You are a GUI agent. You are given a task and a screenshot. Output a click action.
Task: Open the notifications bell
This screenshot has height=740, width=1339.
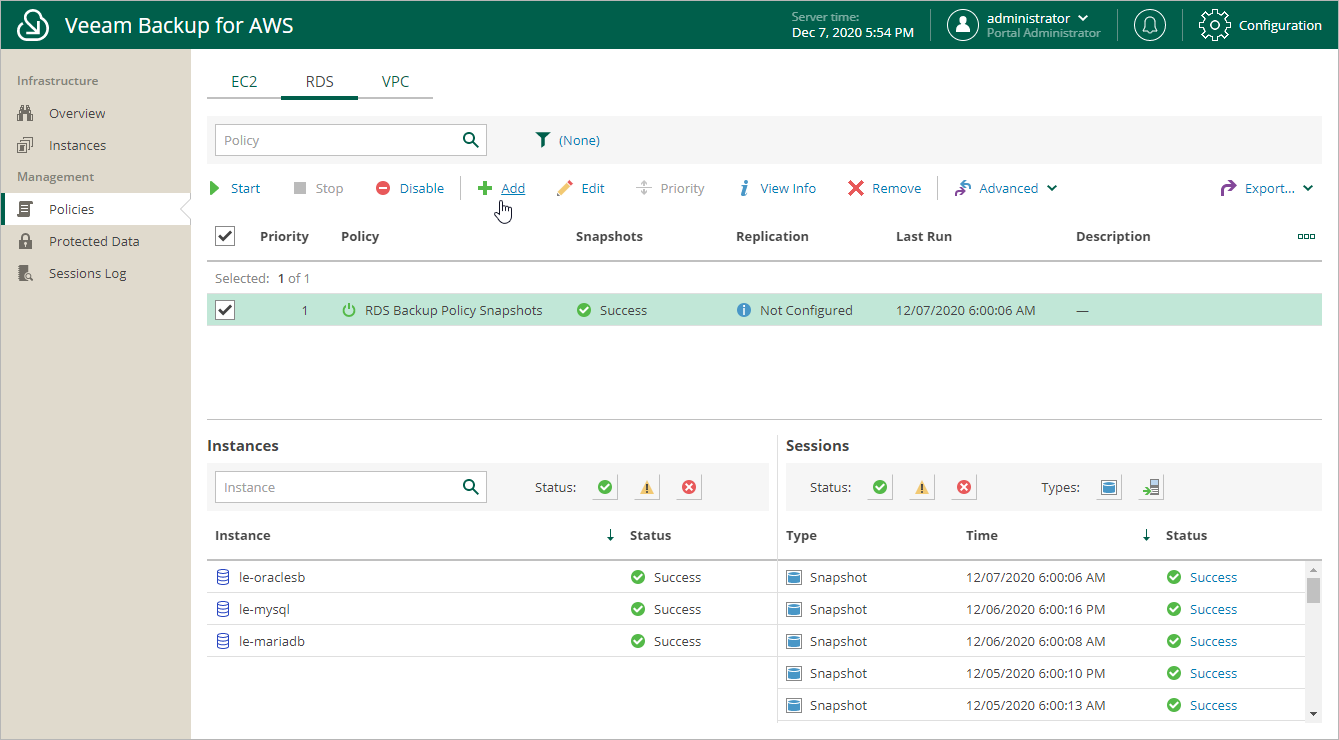[1150, 25]
